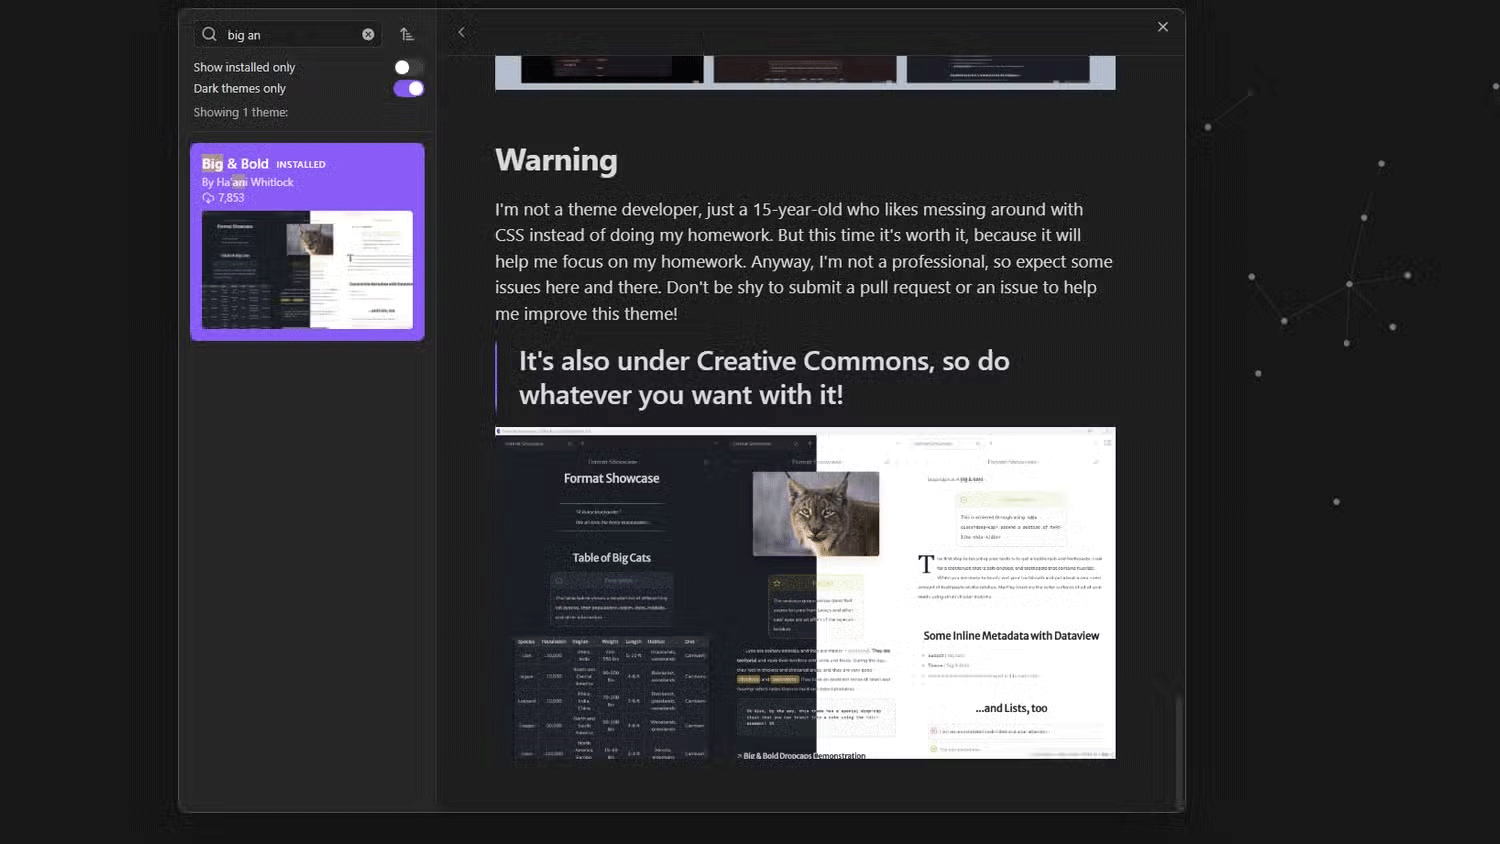
Task: Close the theme browser dialog
Action: point(1162,27)
